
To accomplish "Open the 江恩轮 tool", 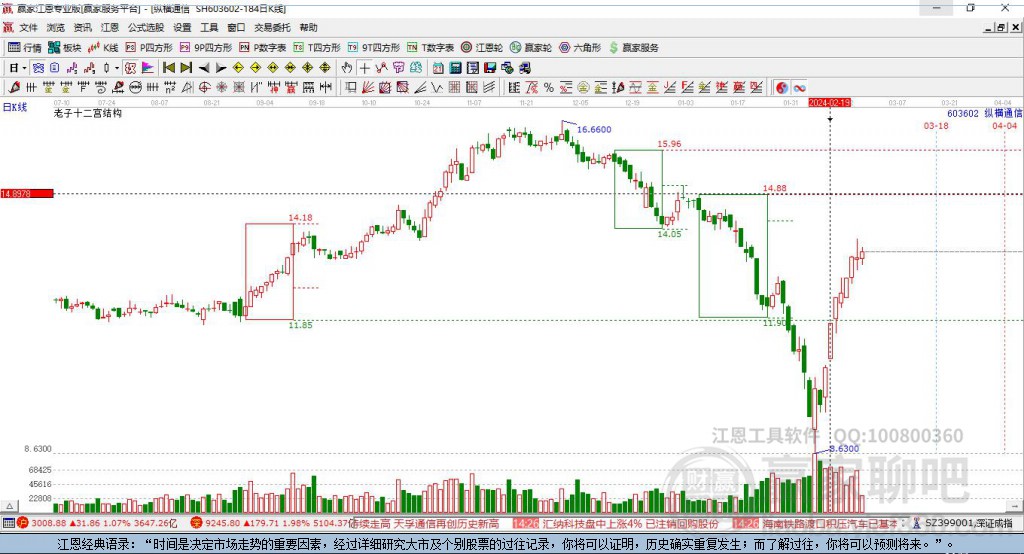I will (x=482, y=48).
